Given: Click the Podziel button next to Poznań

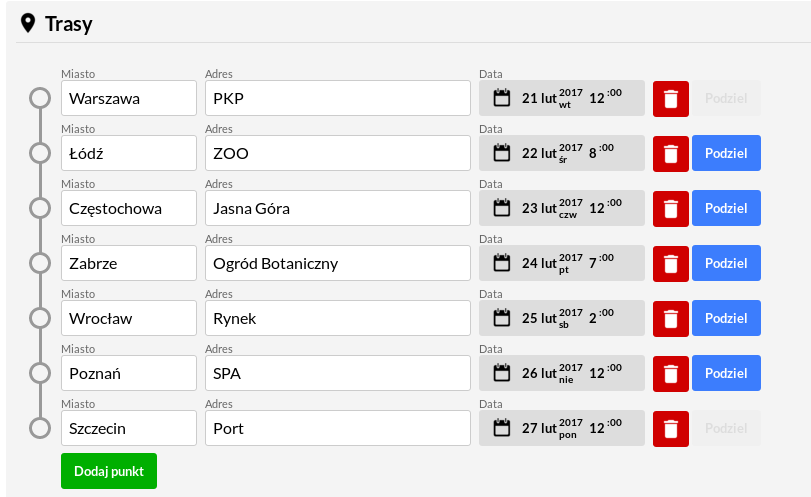Looking at the screenshot, I should tap(726, 373).
